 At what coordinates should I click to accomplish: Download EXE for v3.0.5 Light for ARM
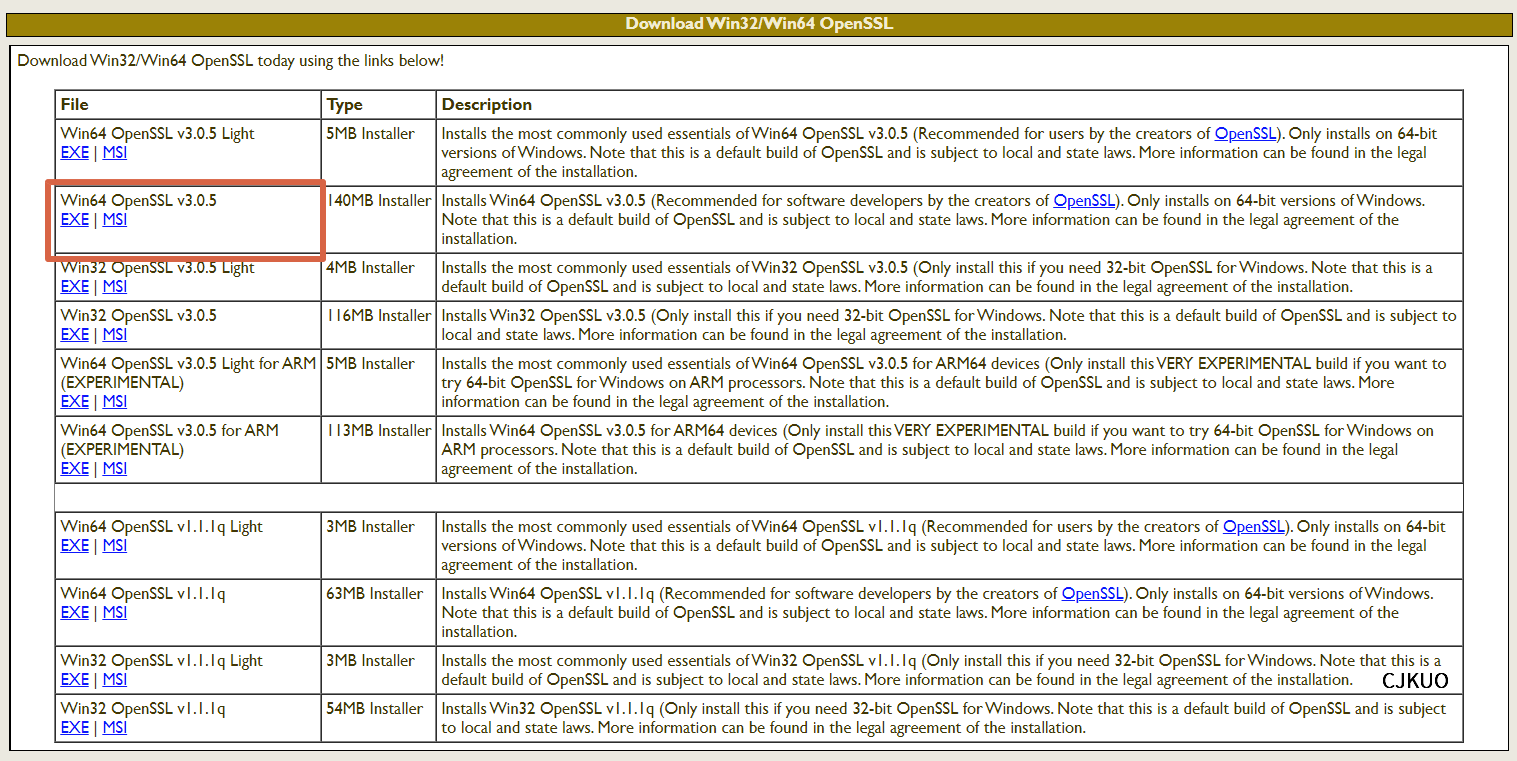coord(74,402)
